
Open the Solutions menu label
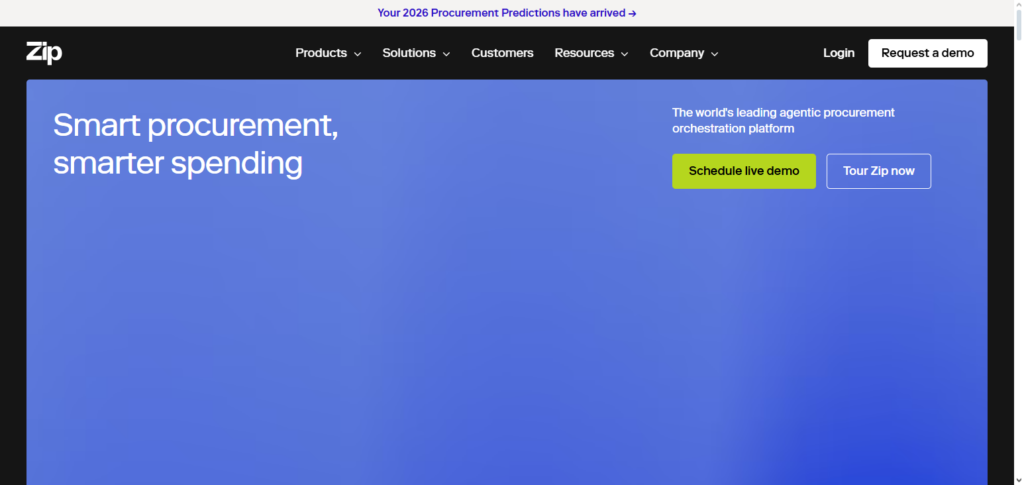[x=409, y=53]
